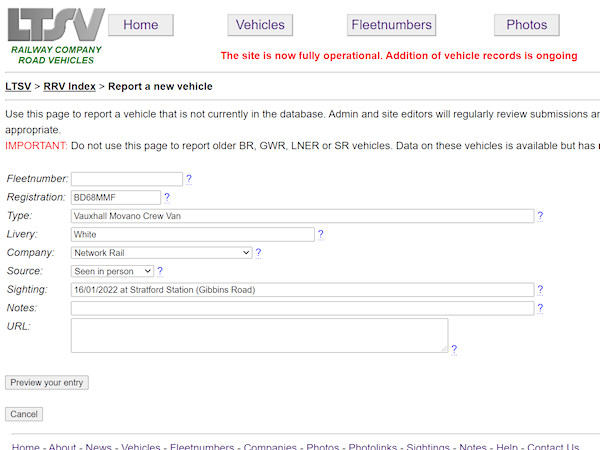This screenshot has height=450, width=600.
Task: Open help icon next to Livery field
Action: coord(321,234)
